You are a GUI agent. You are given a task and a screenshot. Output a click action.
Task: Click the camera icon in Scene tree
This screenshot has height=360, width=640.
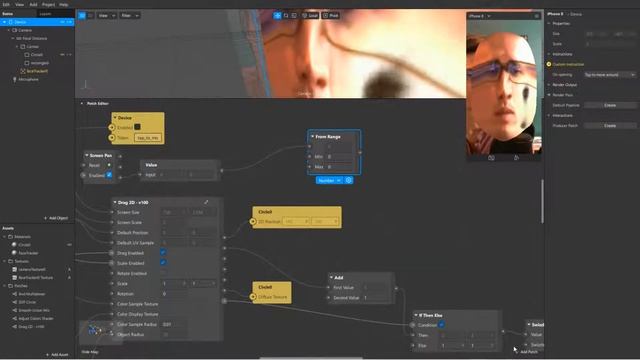[x=15, y=30]
